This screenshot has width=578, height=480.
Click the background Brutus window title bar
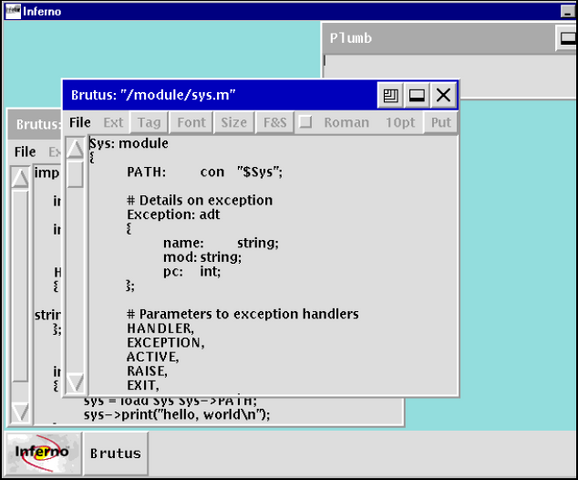35,124
